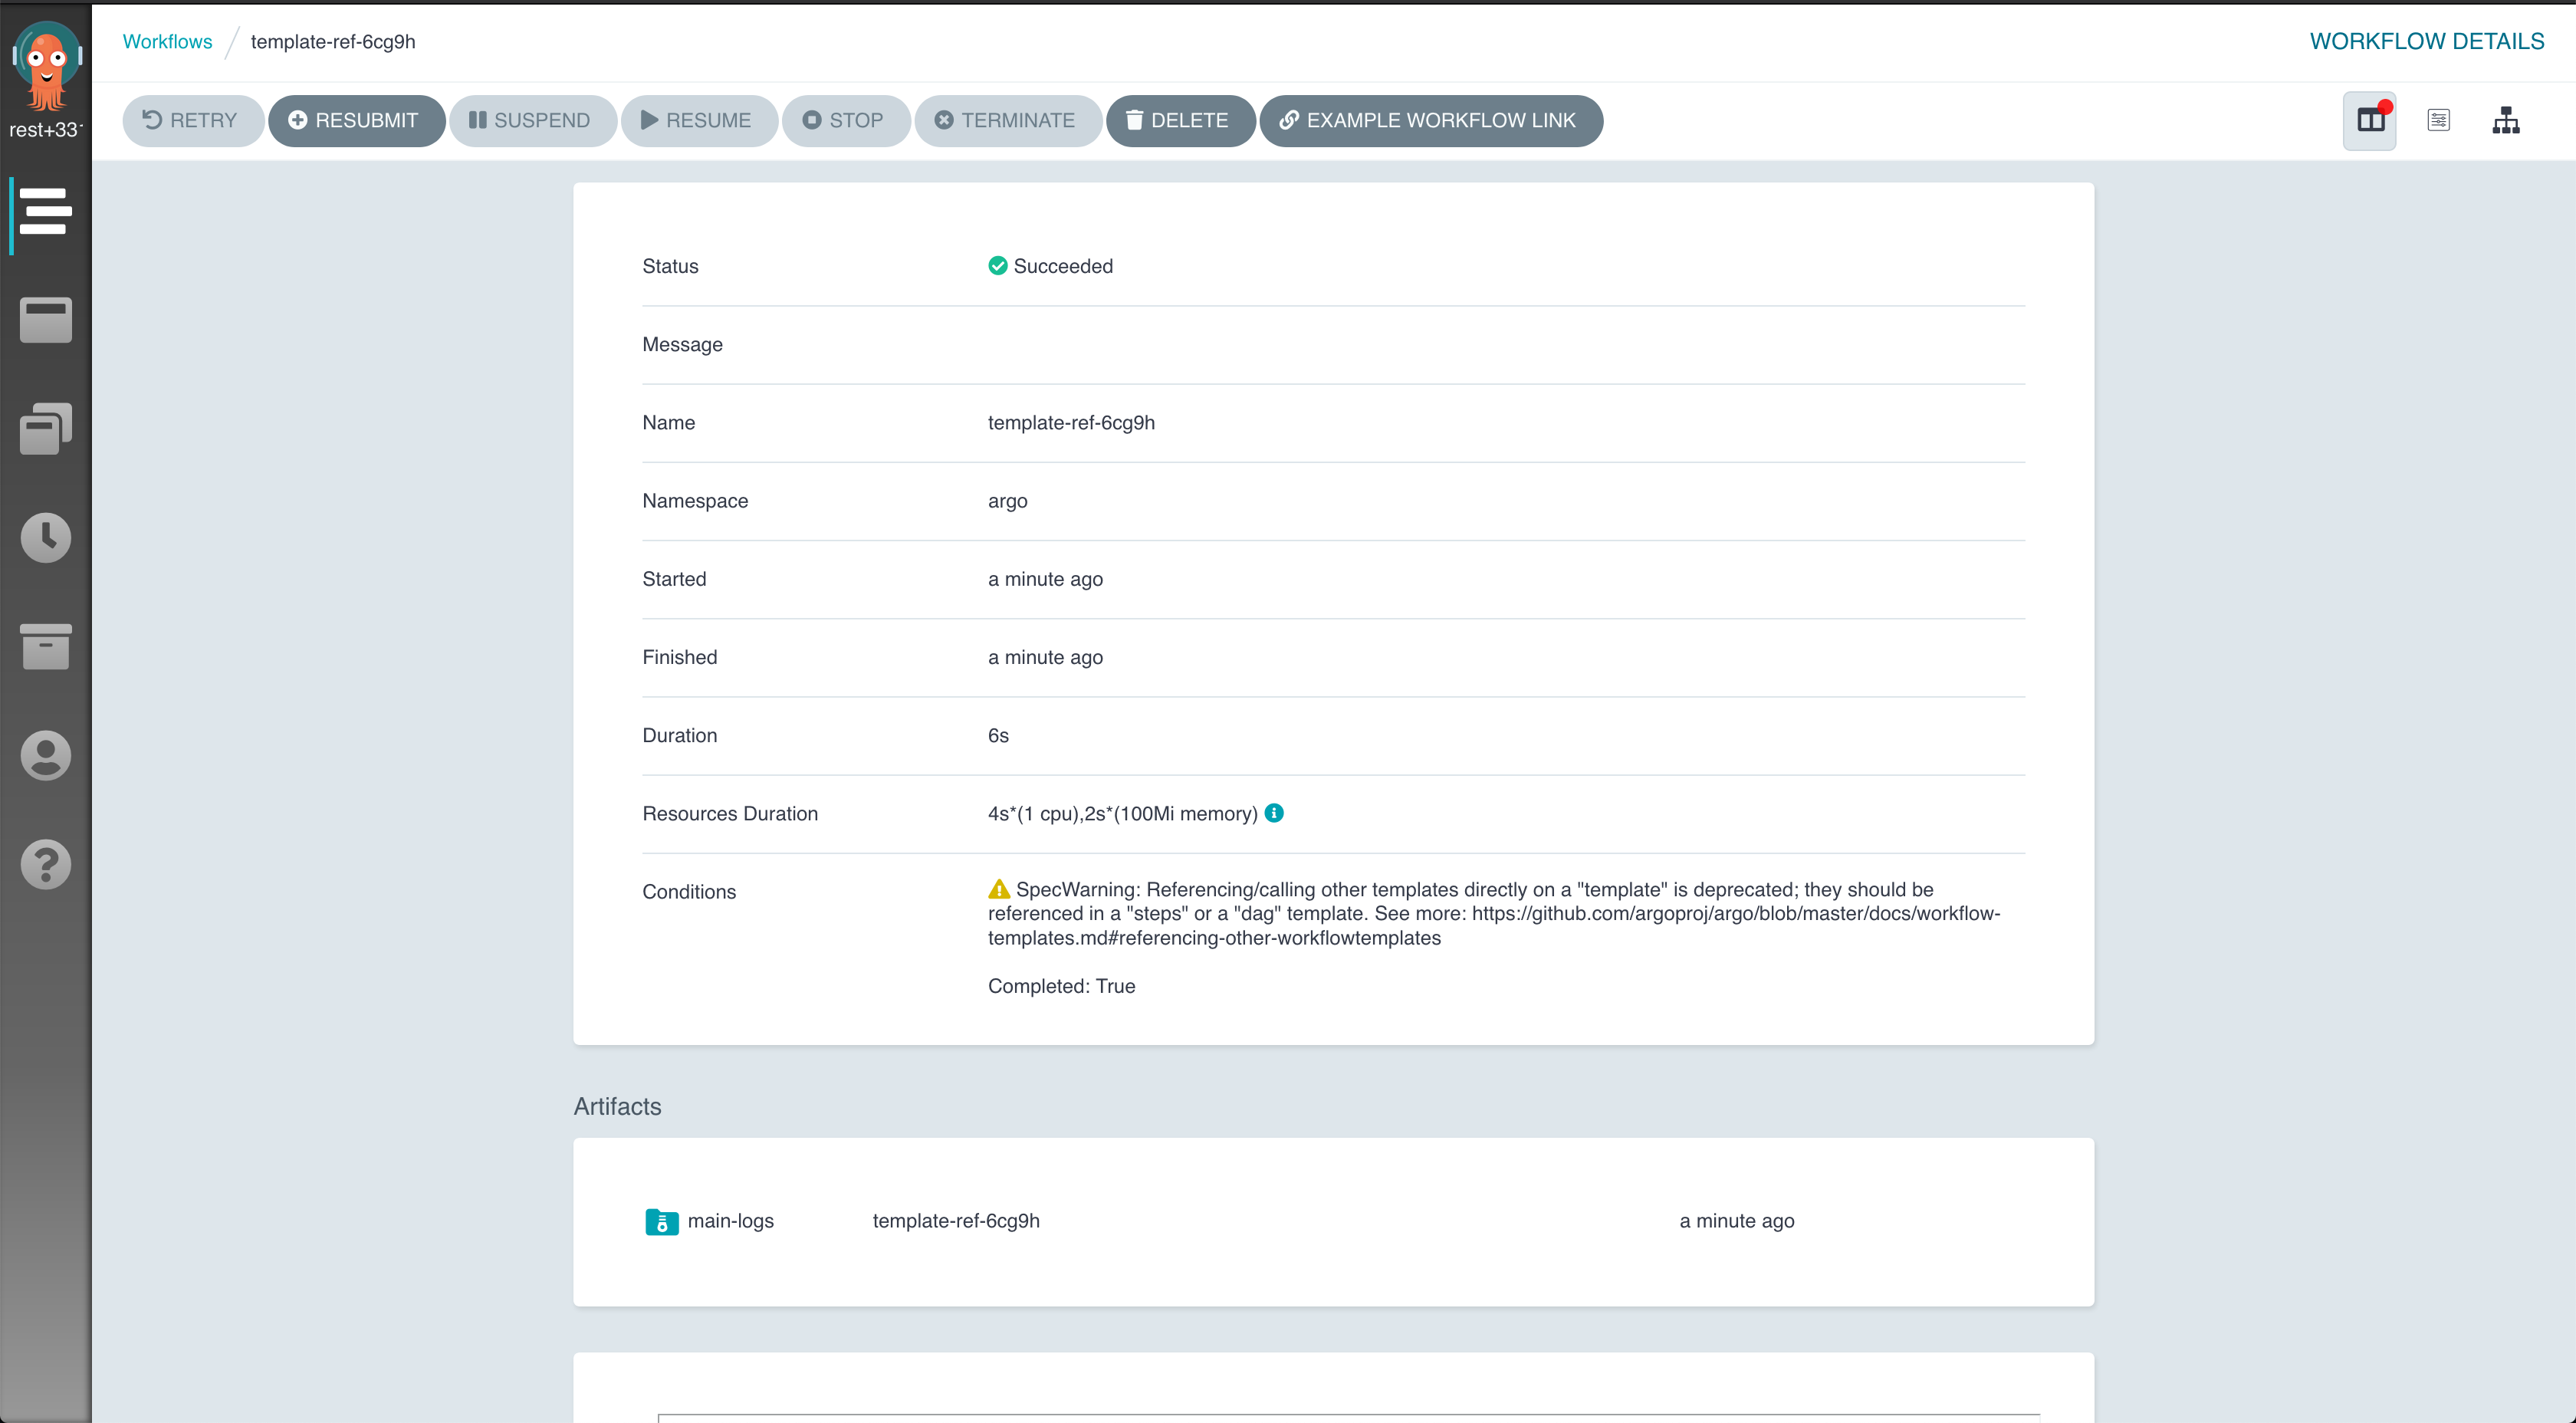Open the Workflows sidebar icon
2576x1423 pixels.
coord(45,212)
